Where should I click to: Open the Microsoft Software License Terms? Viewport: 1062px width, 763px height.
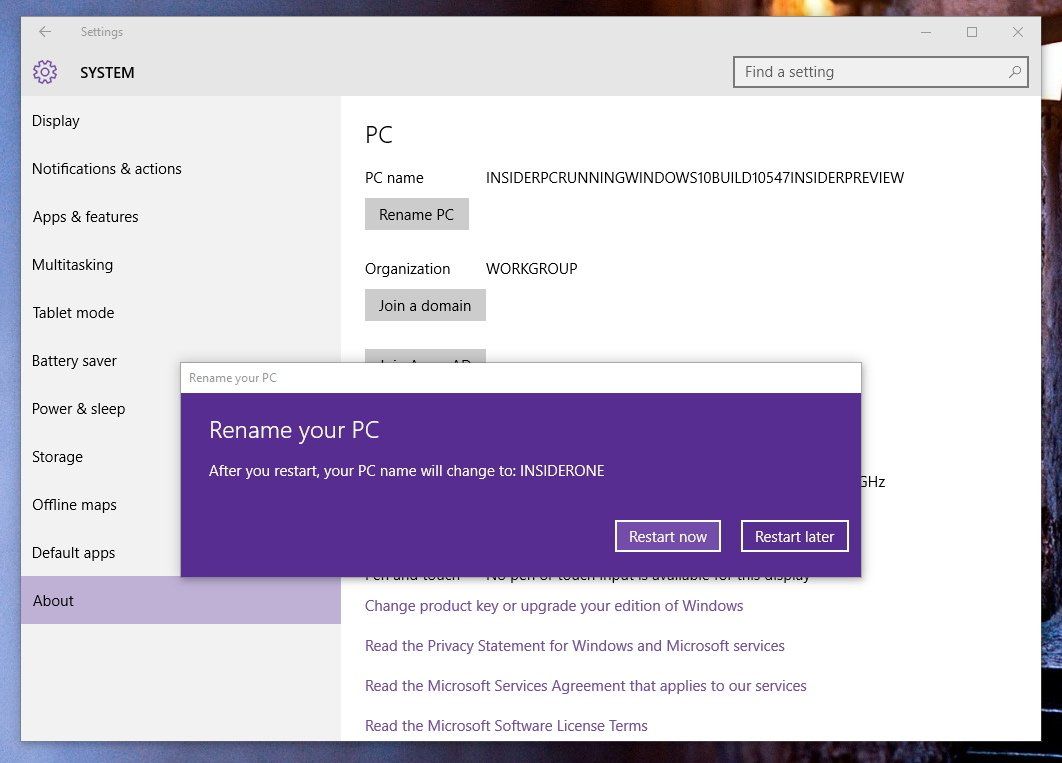506,725
